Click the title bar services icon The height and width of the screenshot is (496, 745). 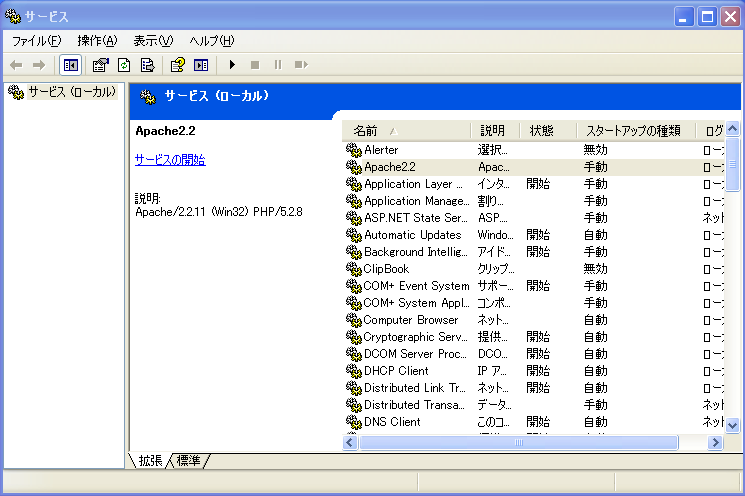13,16
